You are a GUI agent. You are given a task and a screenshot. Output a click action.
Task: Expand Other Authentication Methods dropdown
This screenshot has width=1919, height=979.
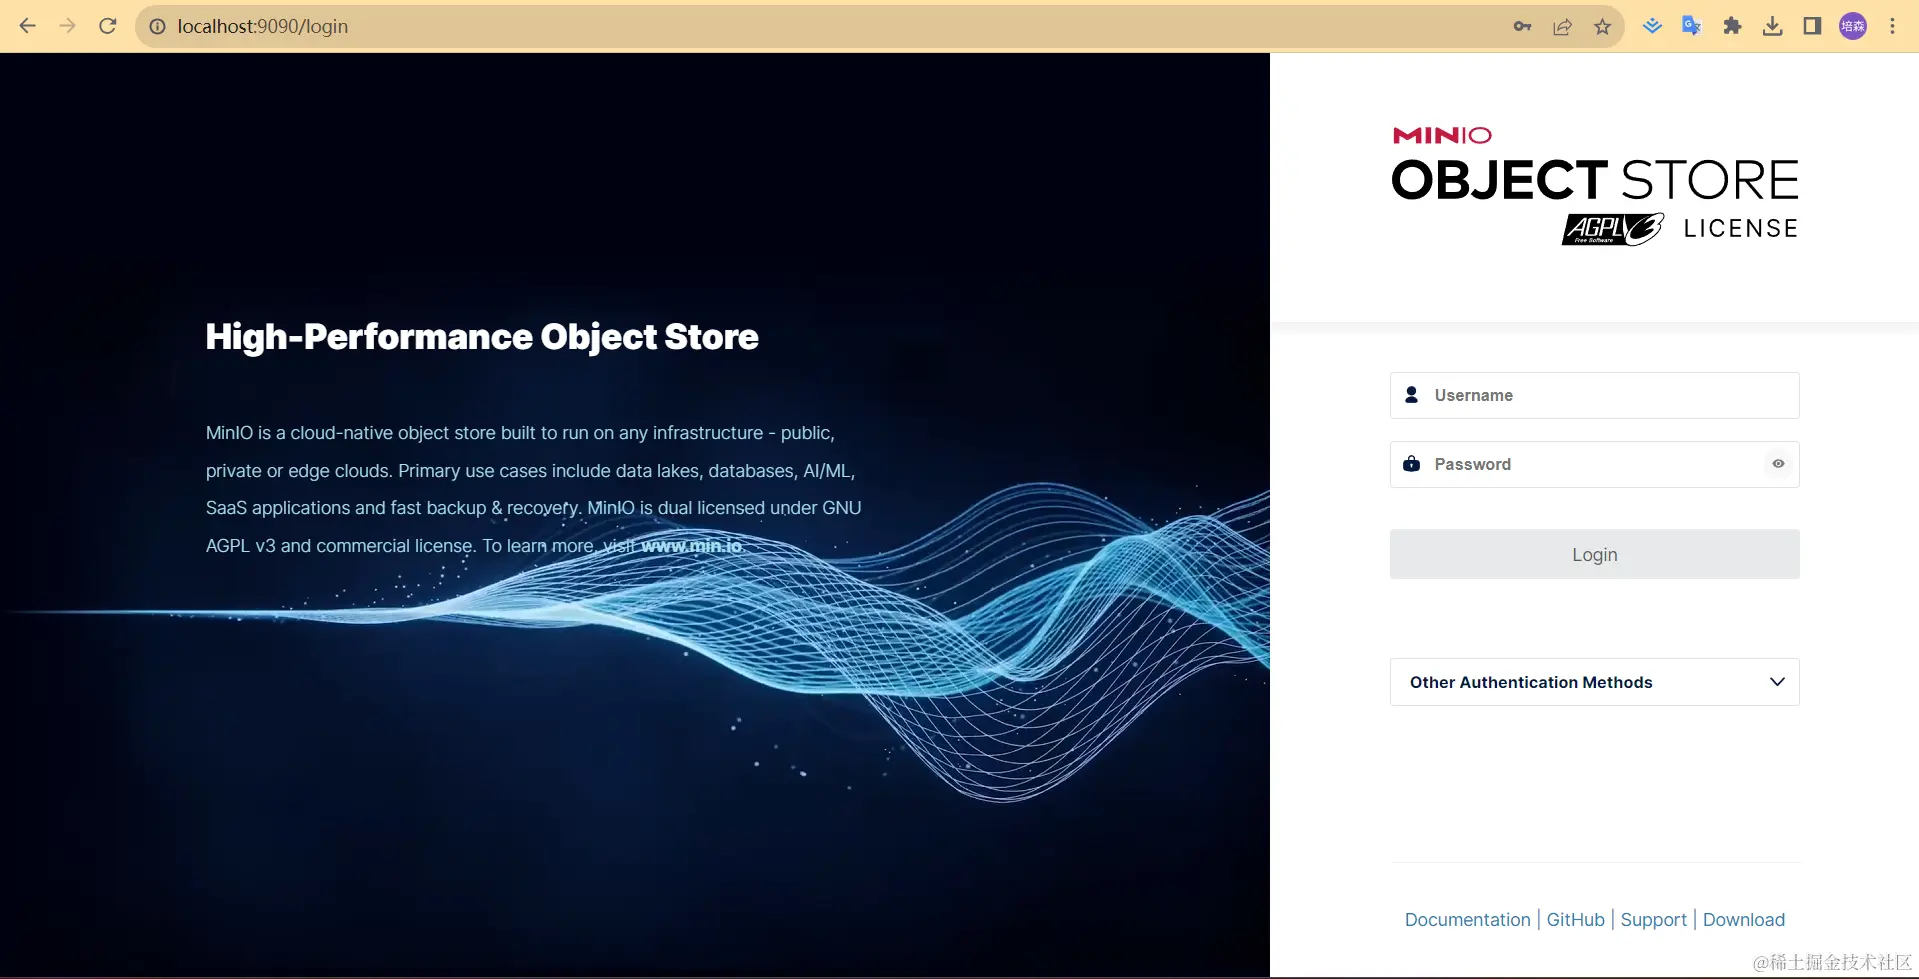(x=1594, y=682)
